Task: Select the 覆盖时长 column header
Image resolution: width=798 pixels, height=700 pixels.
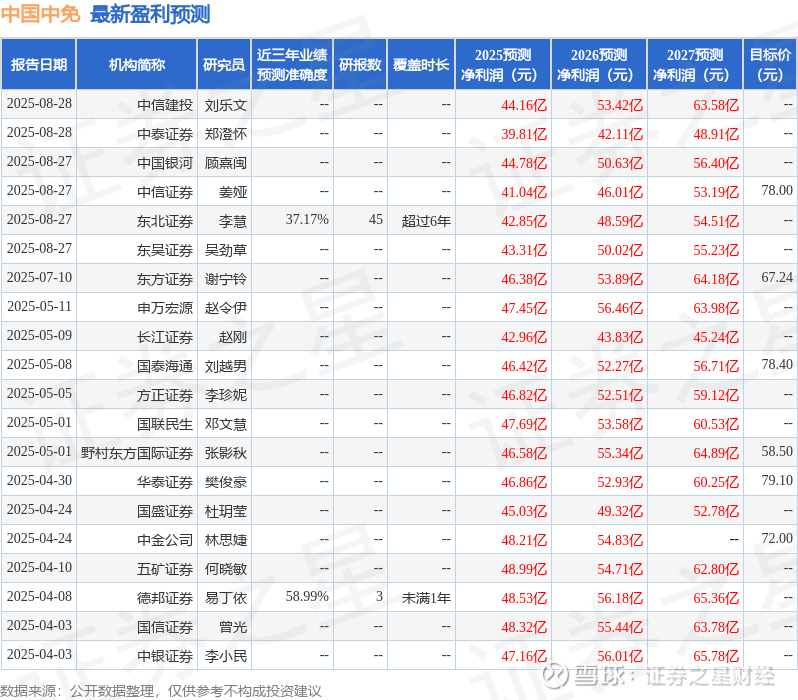Action: pos(421,65)
